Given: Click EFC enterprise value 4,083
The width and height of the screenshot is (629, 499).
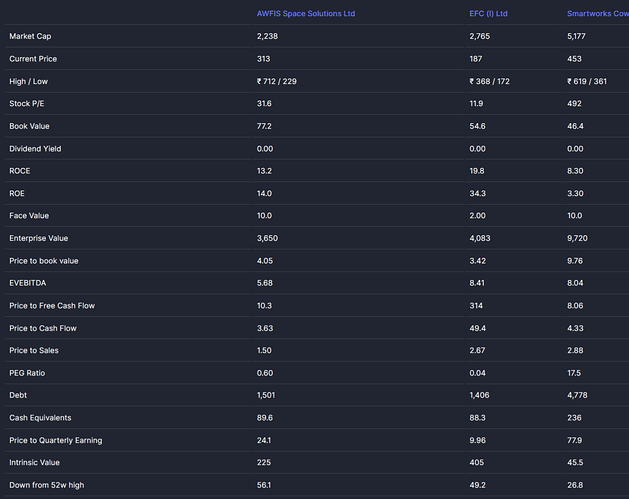Looking at the screenshot, I should (480, 238).
